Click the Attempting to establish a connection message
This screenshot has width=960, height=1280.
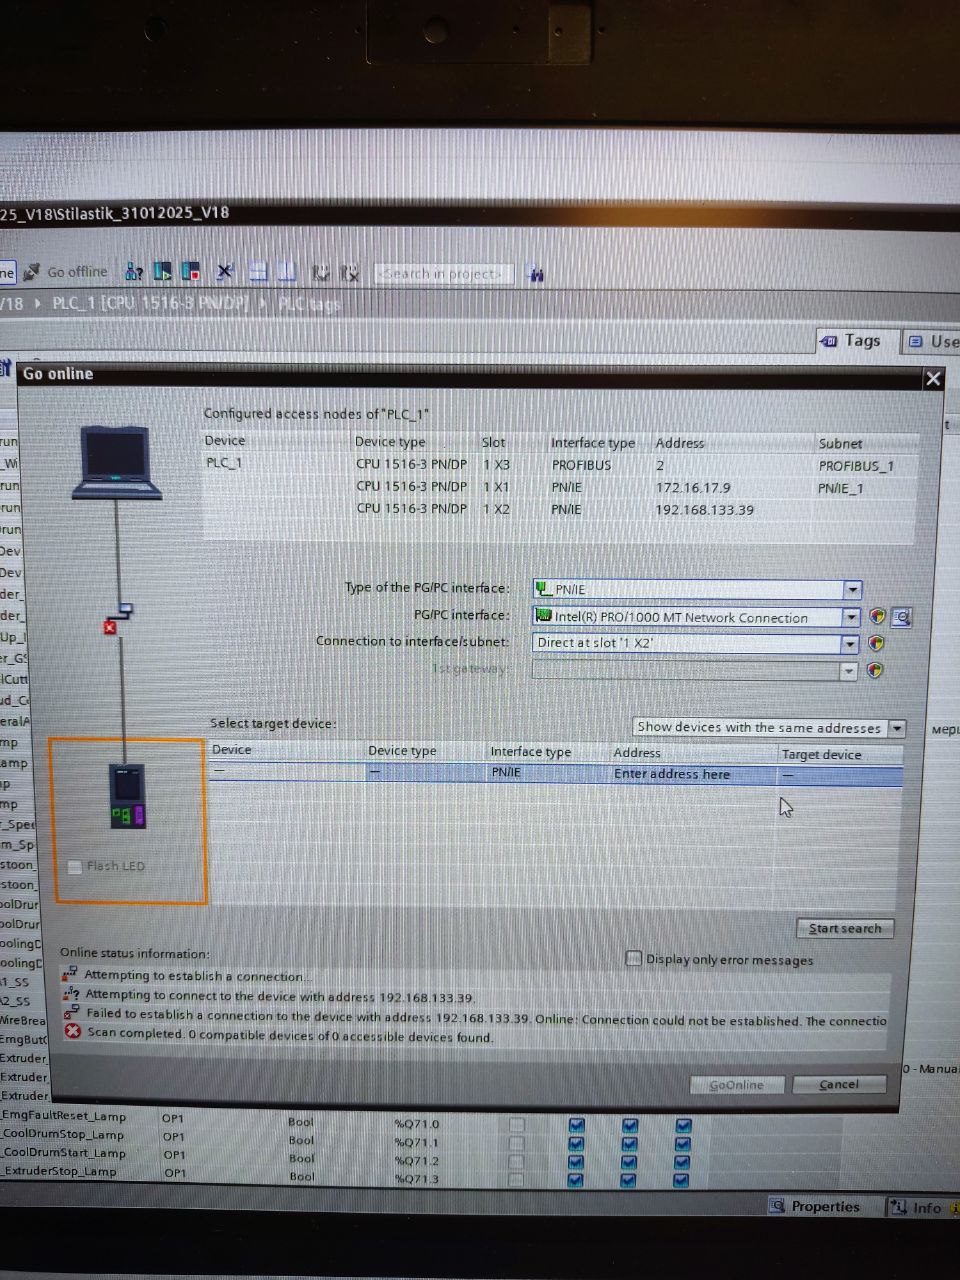(x=197, y=976)
